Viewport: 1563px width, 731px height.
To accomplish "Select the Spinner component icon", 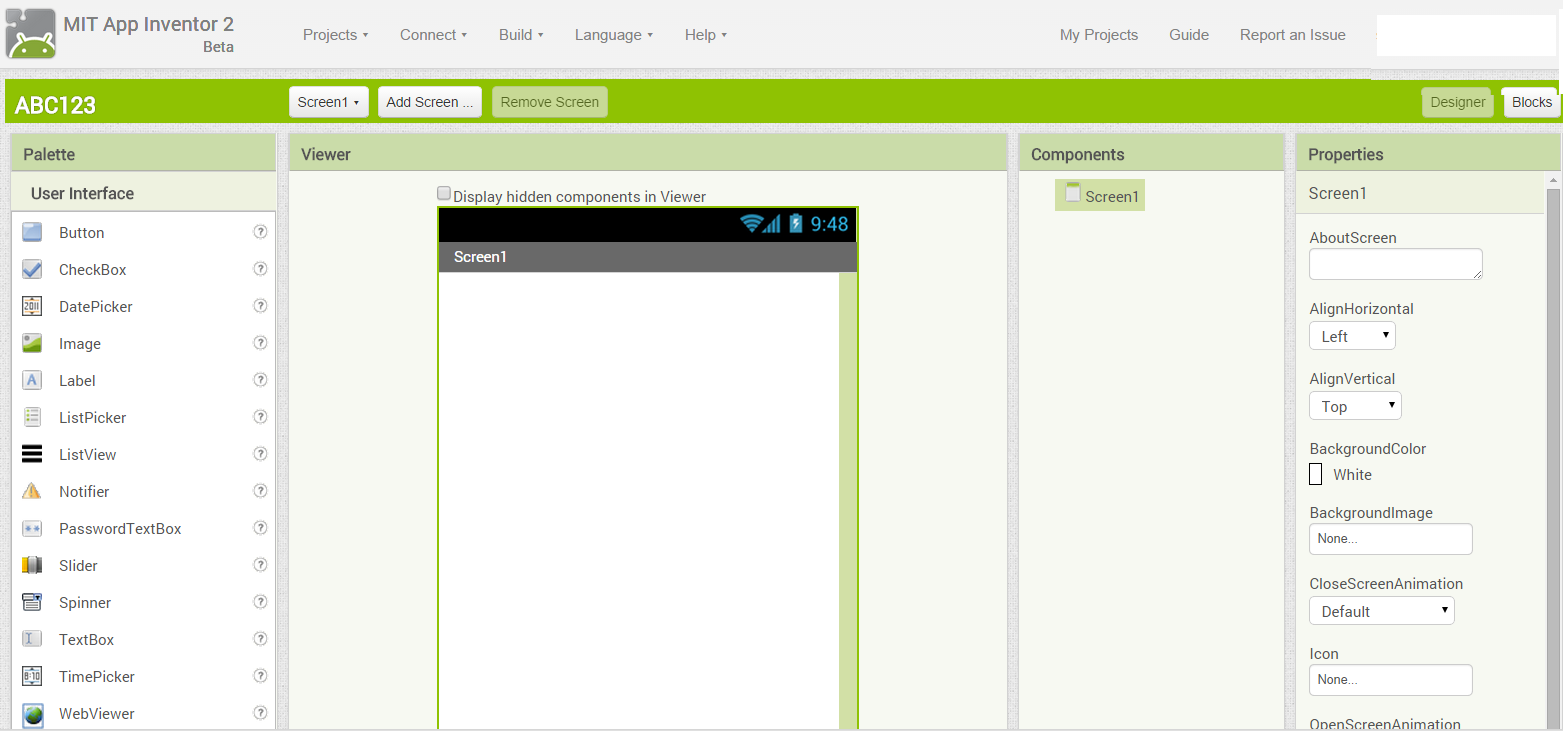I will pyautogui.click(x=32, y=602).
